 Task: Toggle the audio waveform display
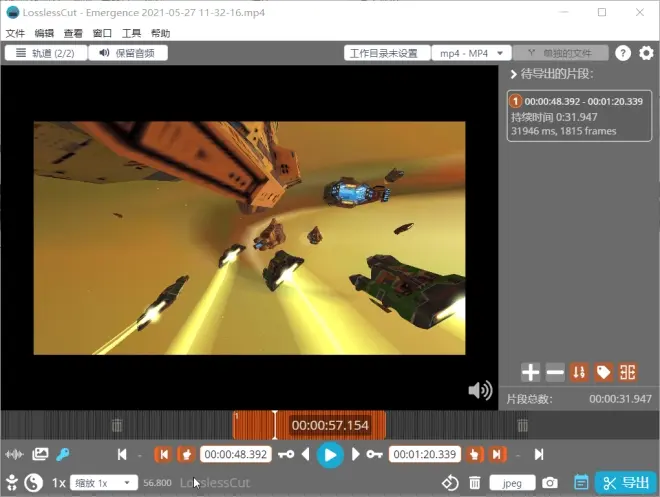point(14,454)
